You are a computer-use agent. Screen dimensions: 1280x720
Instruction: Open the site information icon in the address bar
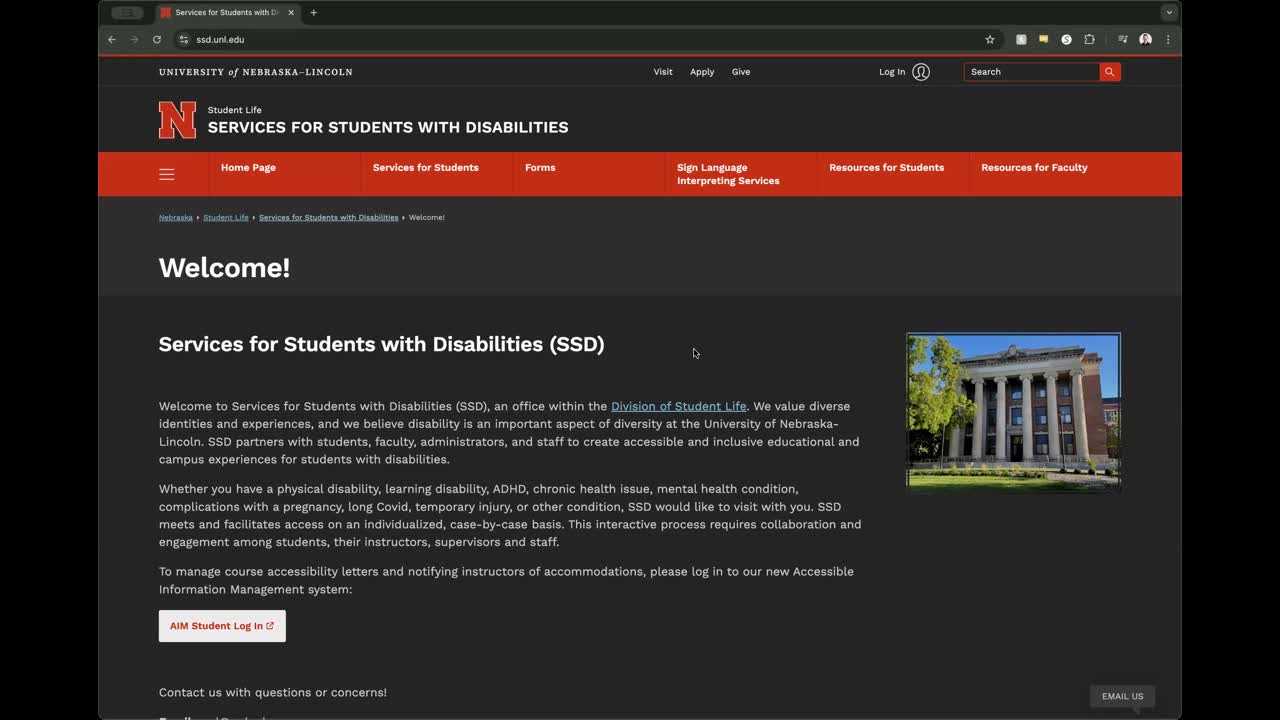tap(183, 40)
